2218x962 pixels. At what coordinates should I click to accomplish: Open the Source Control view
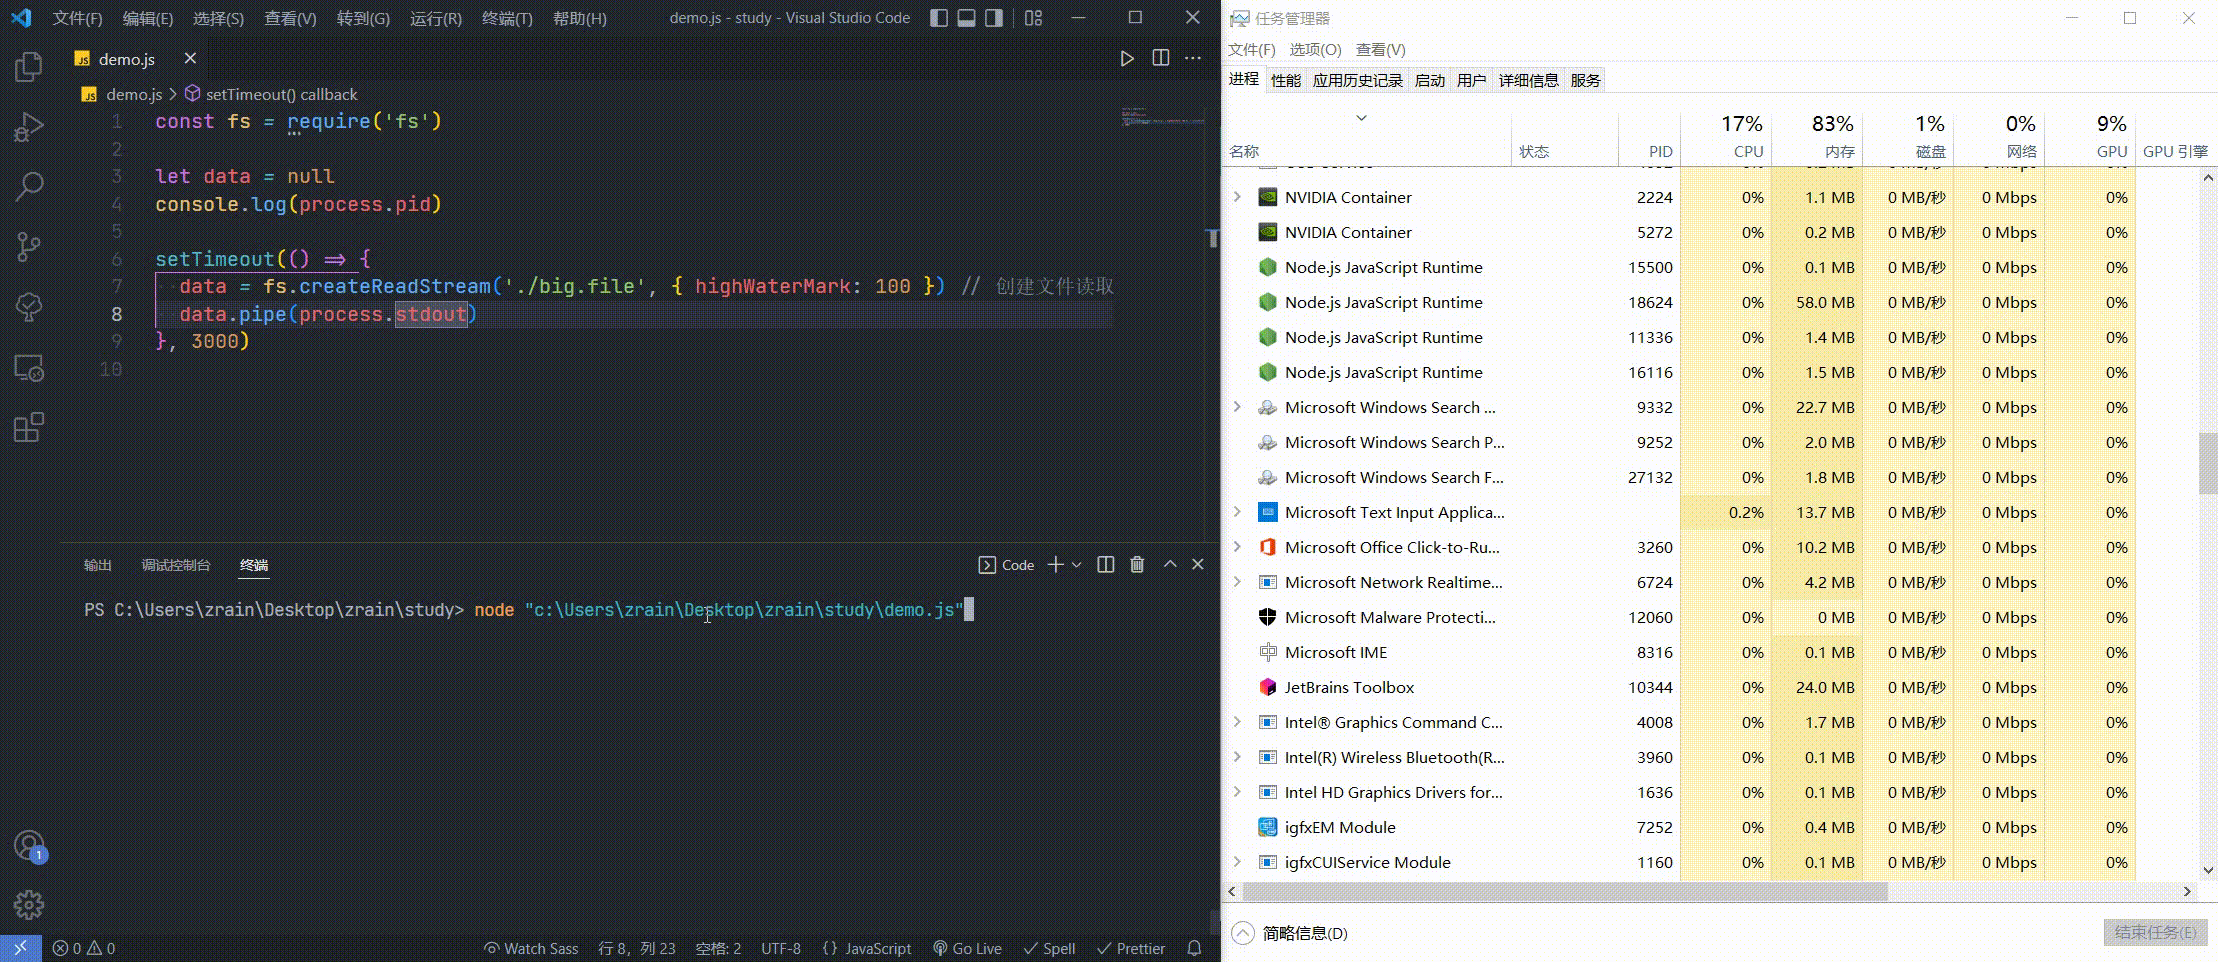[x=29, y=246]
